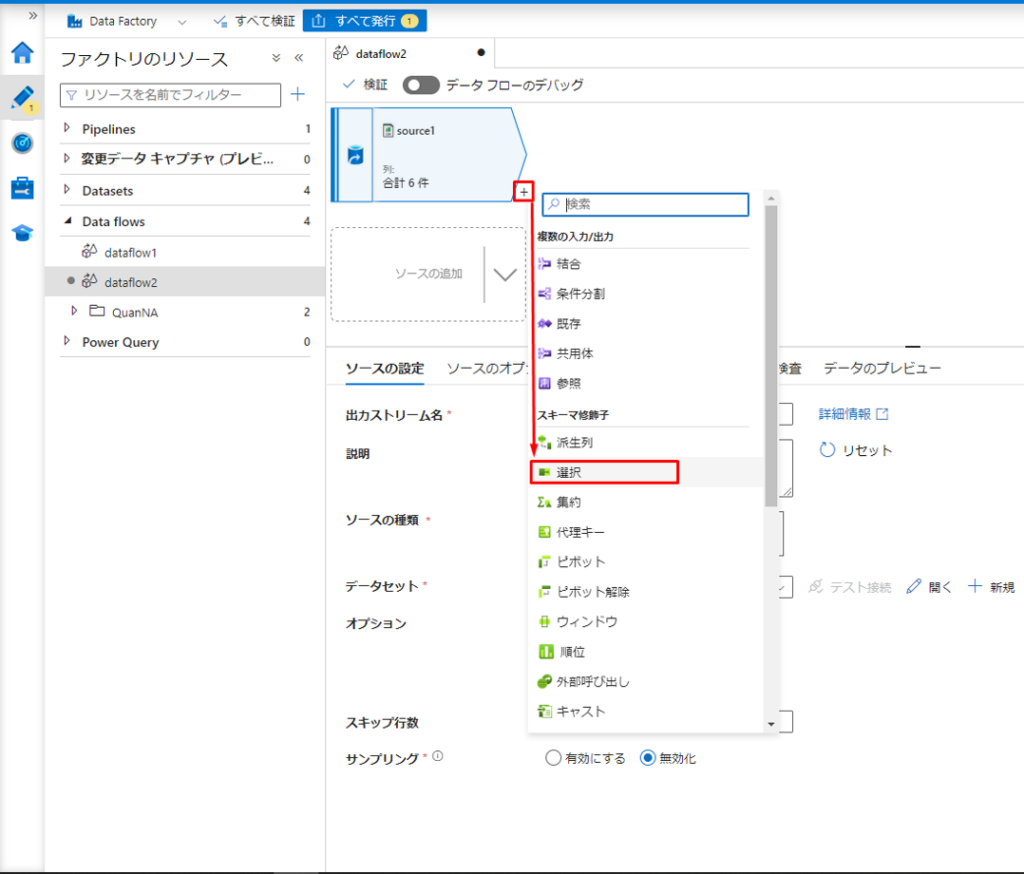Toggle データ フローのデバッグ switch
1024x874 pixels.
[421, 85]
